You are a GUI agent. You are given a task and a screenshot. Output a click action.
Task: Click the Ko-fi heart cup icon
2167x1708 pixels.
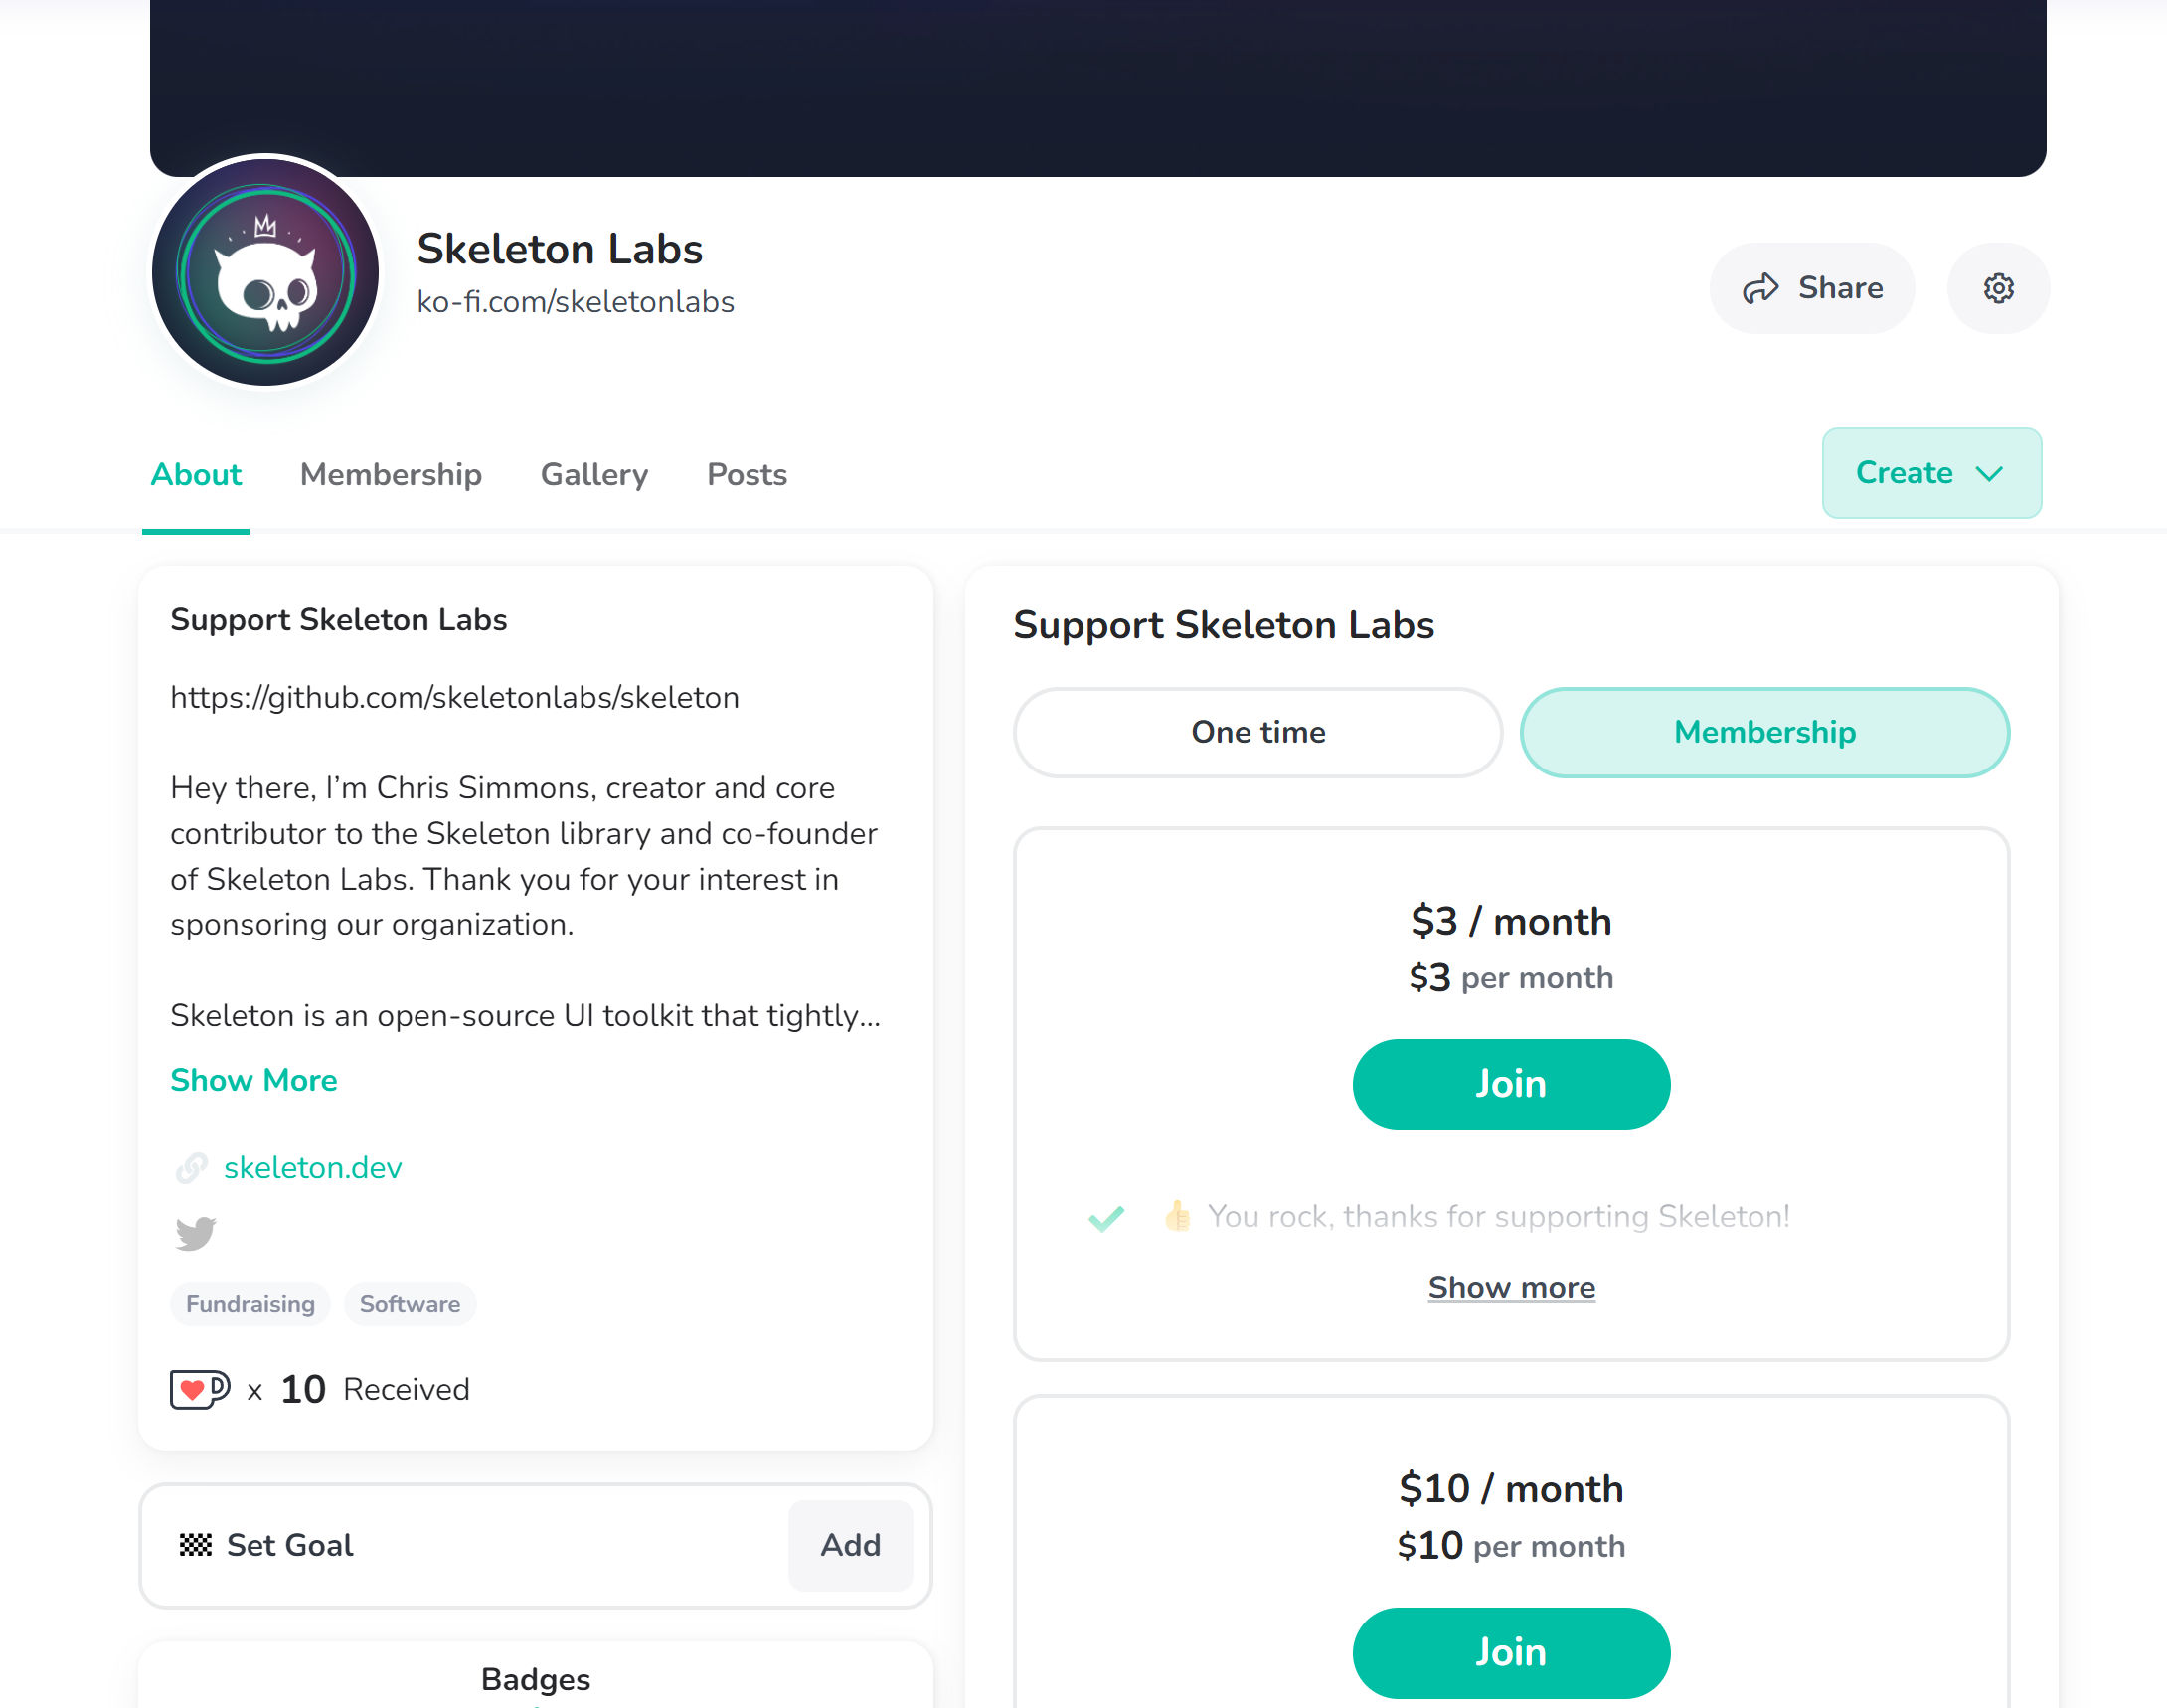tap(199, 1388)
